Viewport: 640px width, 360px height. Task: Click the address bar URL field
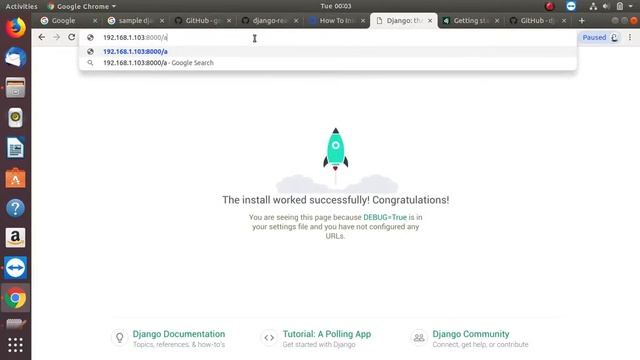click(x=327, y=38)
